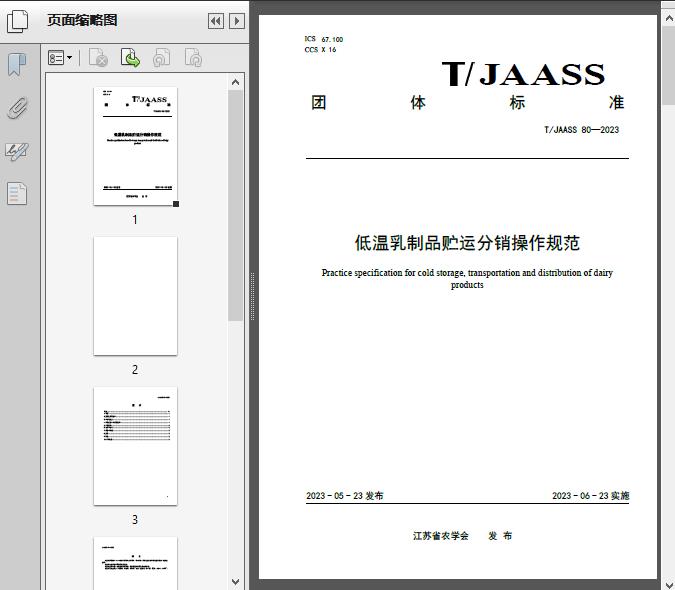Click the thumbnail pane scrollbar thumb

[x=235, y=206]
